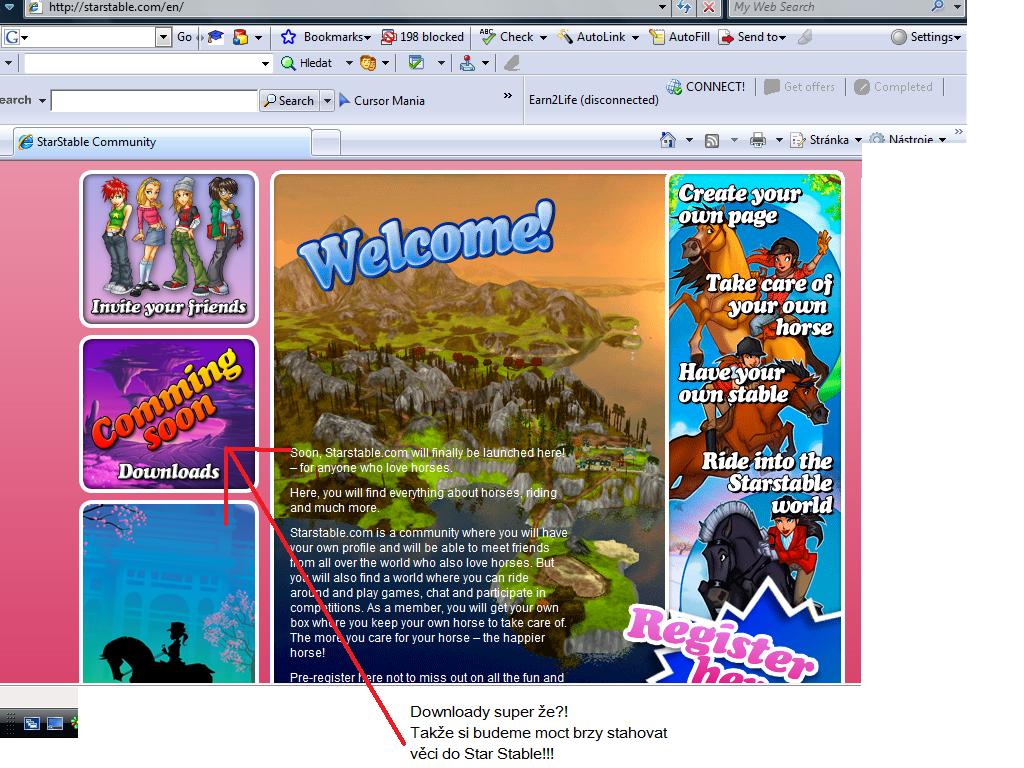This screenshot has height=768, width=1024.
Task: Click the Completed button
Action: click(x=894, y=87)
